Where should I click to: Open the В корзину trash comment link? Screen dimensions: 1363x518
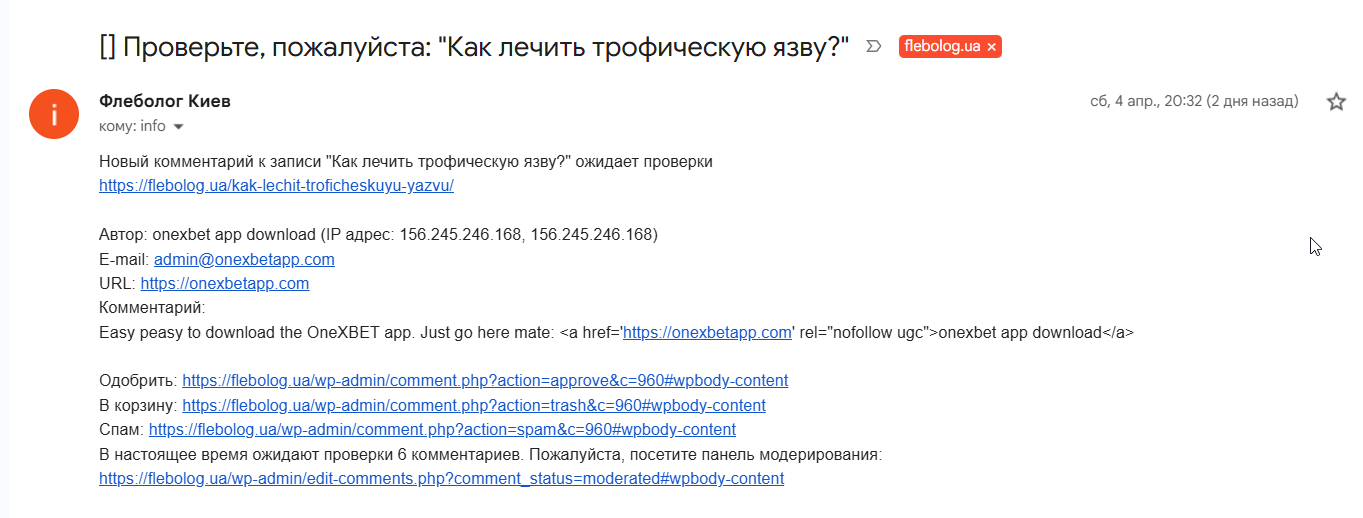[x=474, y=405]
